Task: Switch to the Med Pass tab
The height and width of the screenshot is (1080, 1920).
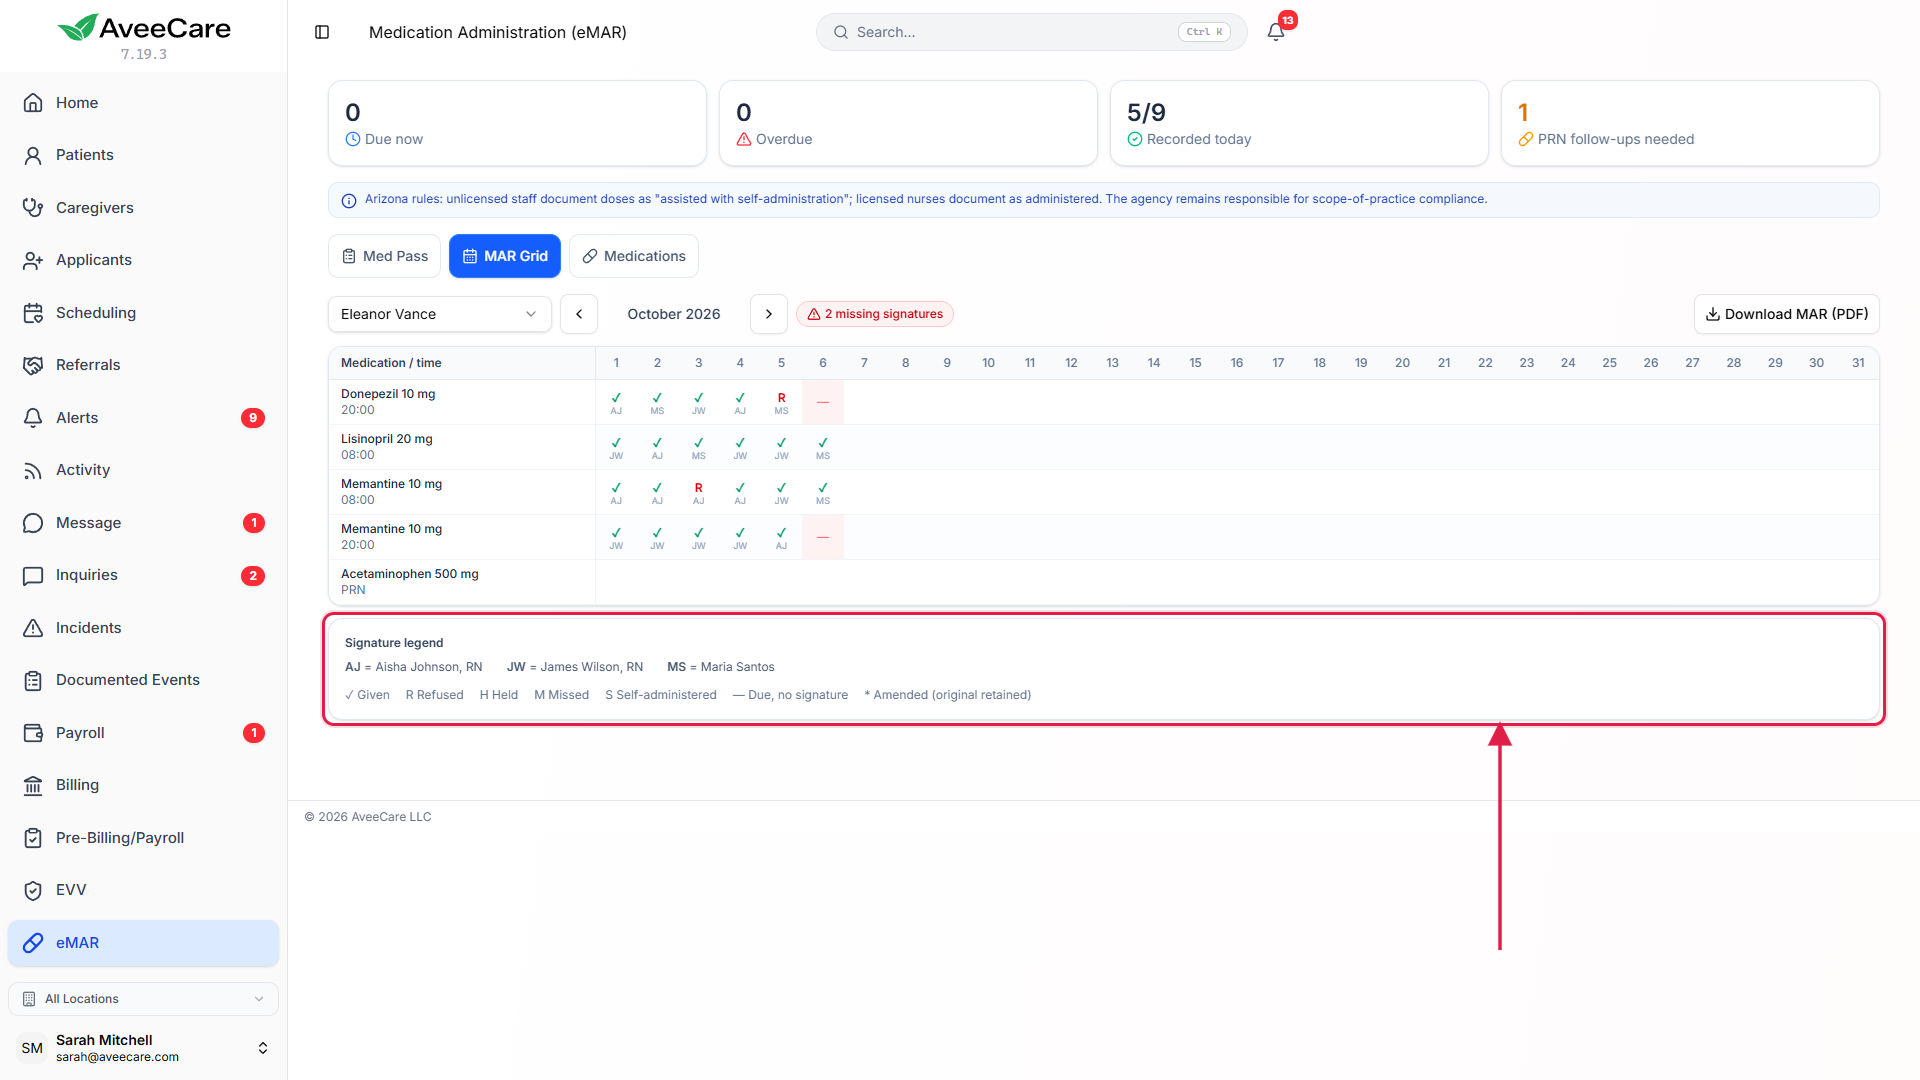Action: pyautogui.click(x=384, y=256)
